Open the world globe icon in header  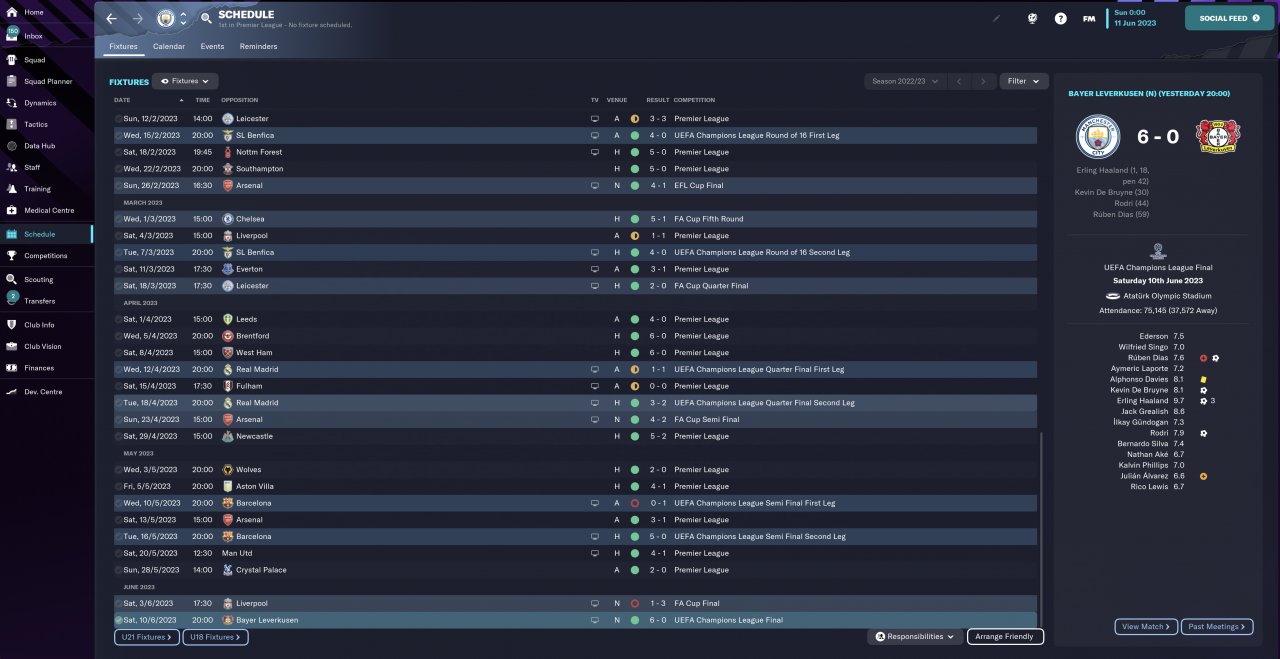pos(1032,18)
